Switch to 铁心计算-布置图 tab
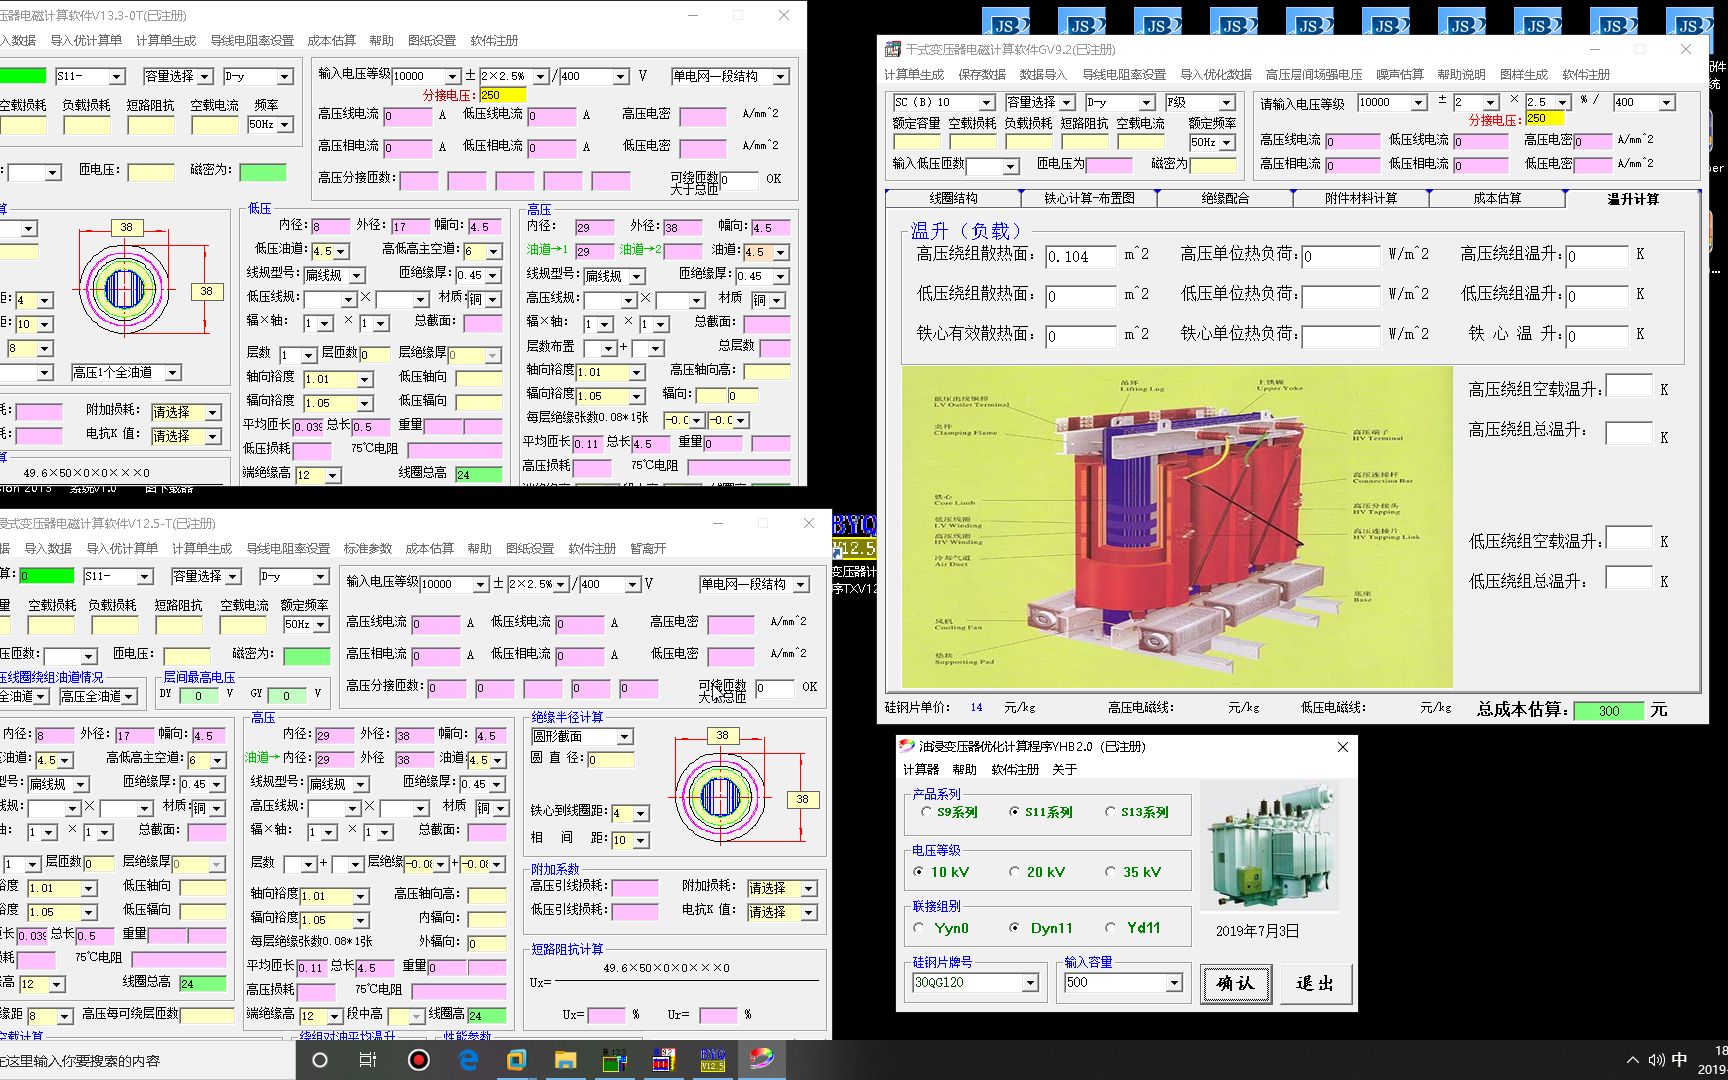Image resolution: width=1728 pixels, height=1080 pixels. click(x=1089, y=198)
